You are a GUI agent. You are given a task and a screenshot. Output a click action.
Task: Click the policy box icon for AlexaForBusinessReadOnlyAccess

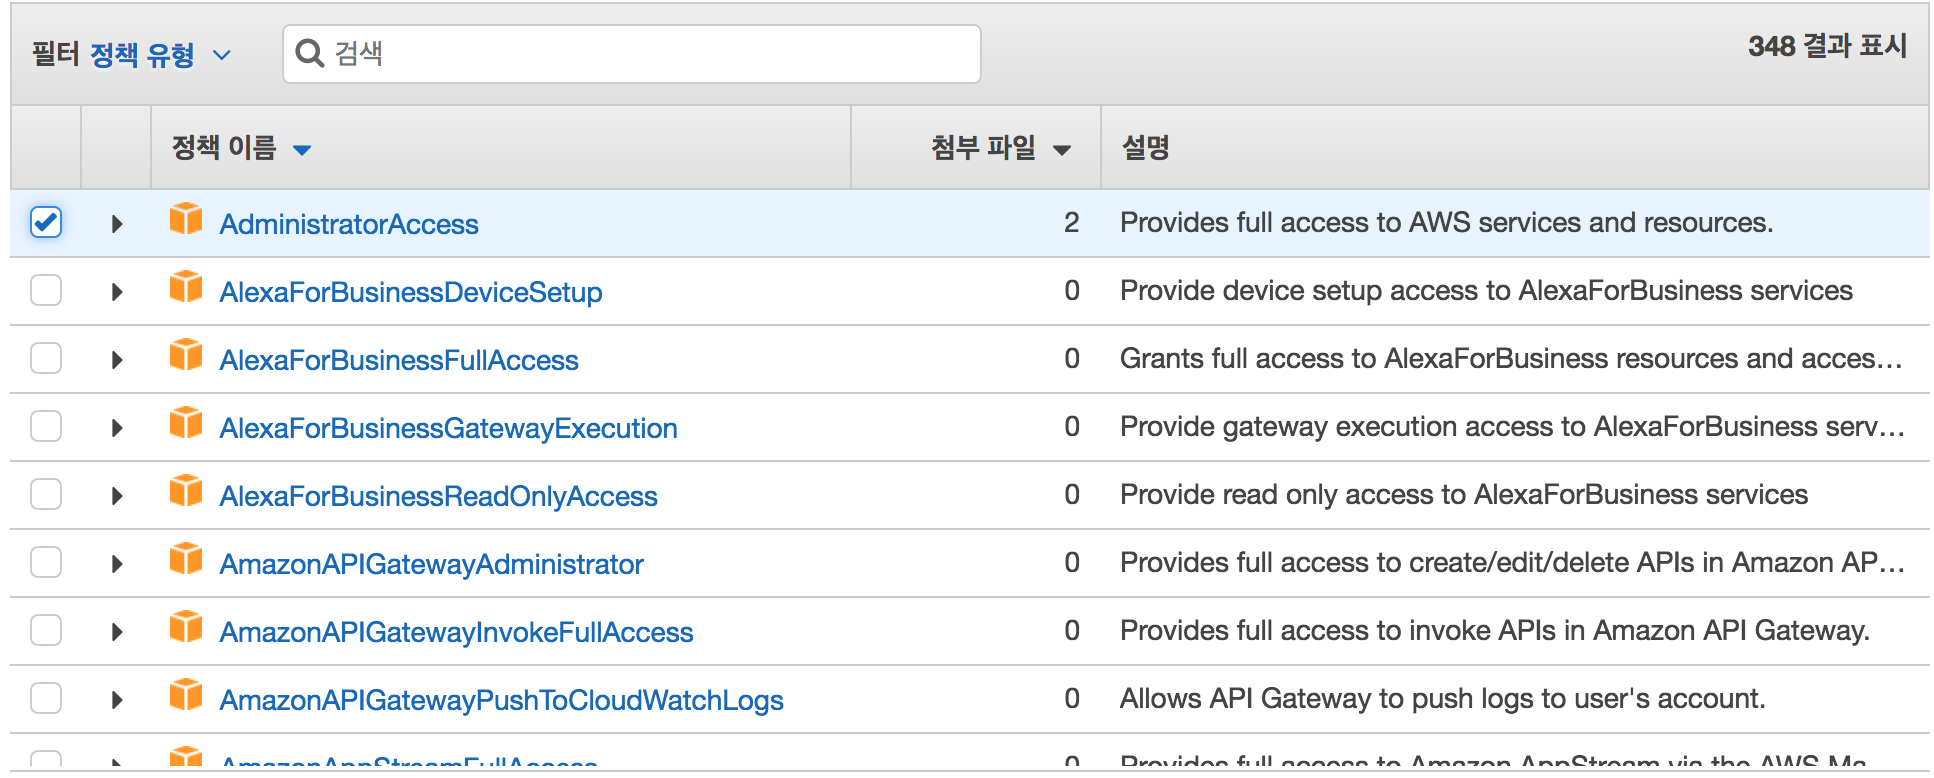click(x=186, y=490)
